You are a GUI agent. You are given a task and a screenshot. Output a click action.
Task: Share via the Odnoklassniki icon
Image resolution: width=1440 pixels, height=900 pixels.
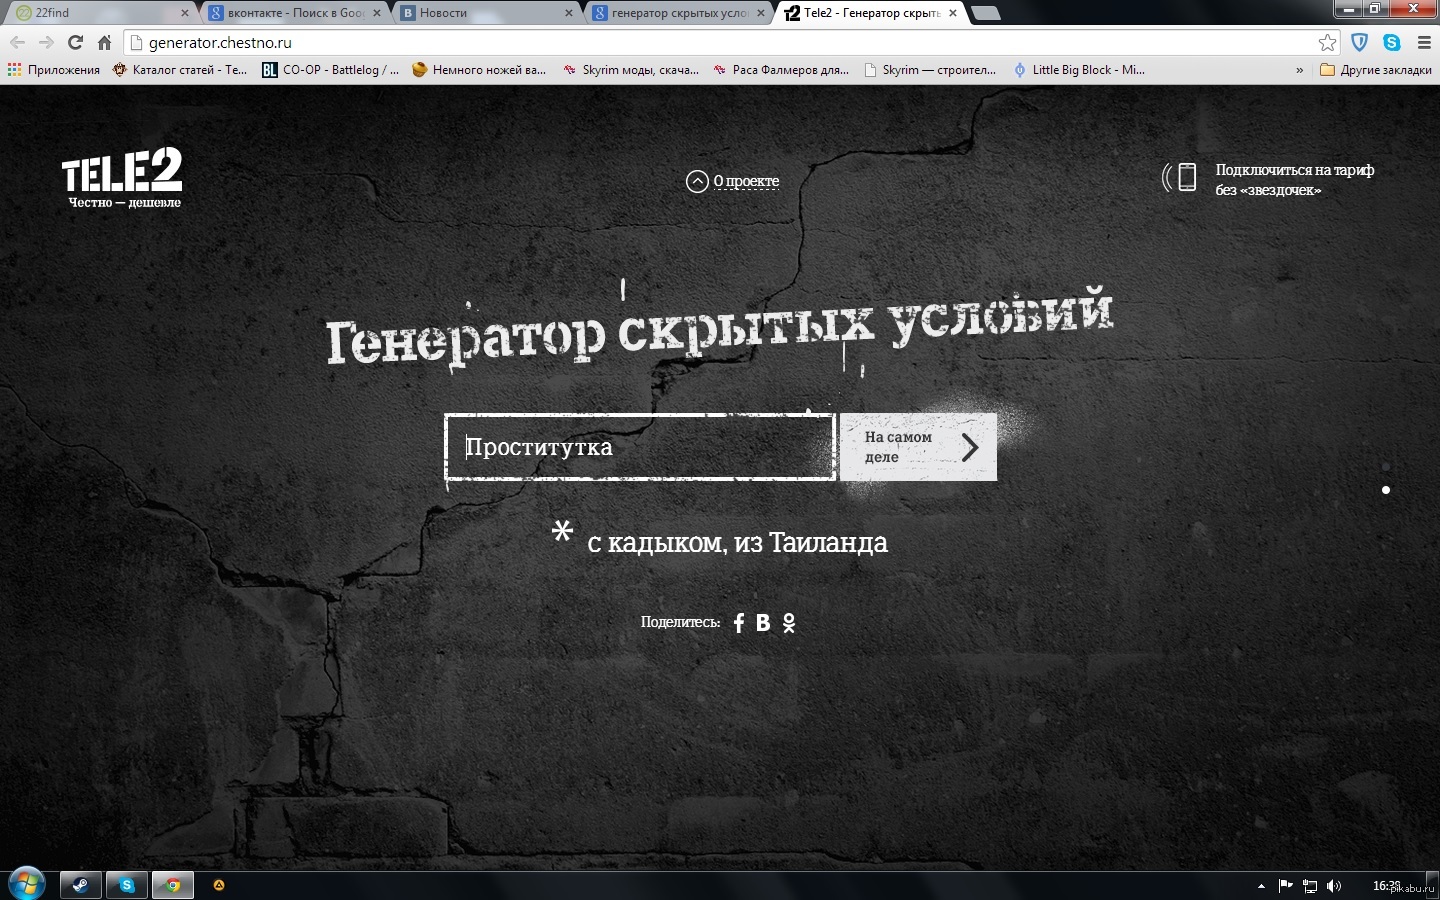(789, 623)
